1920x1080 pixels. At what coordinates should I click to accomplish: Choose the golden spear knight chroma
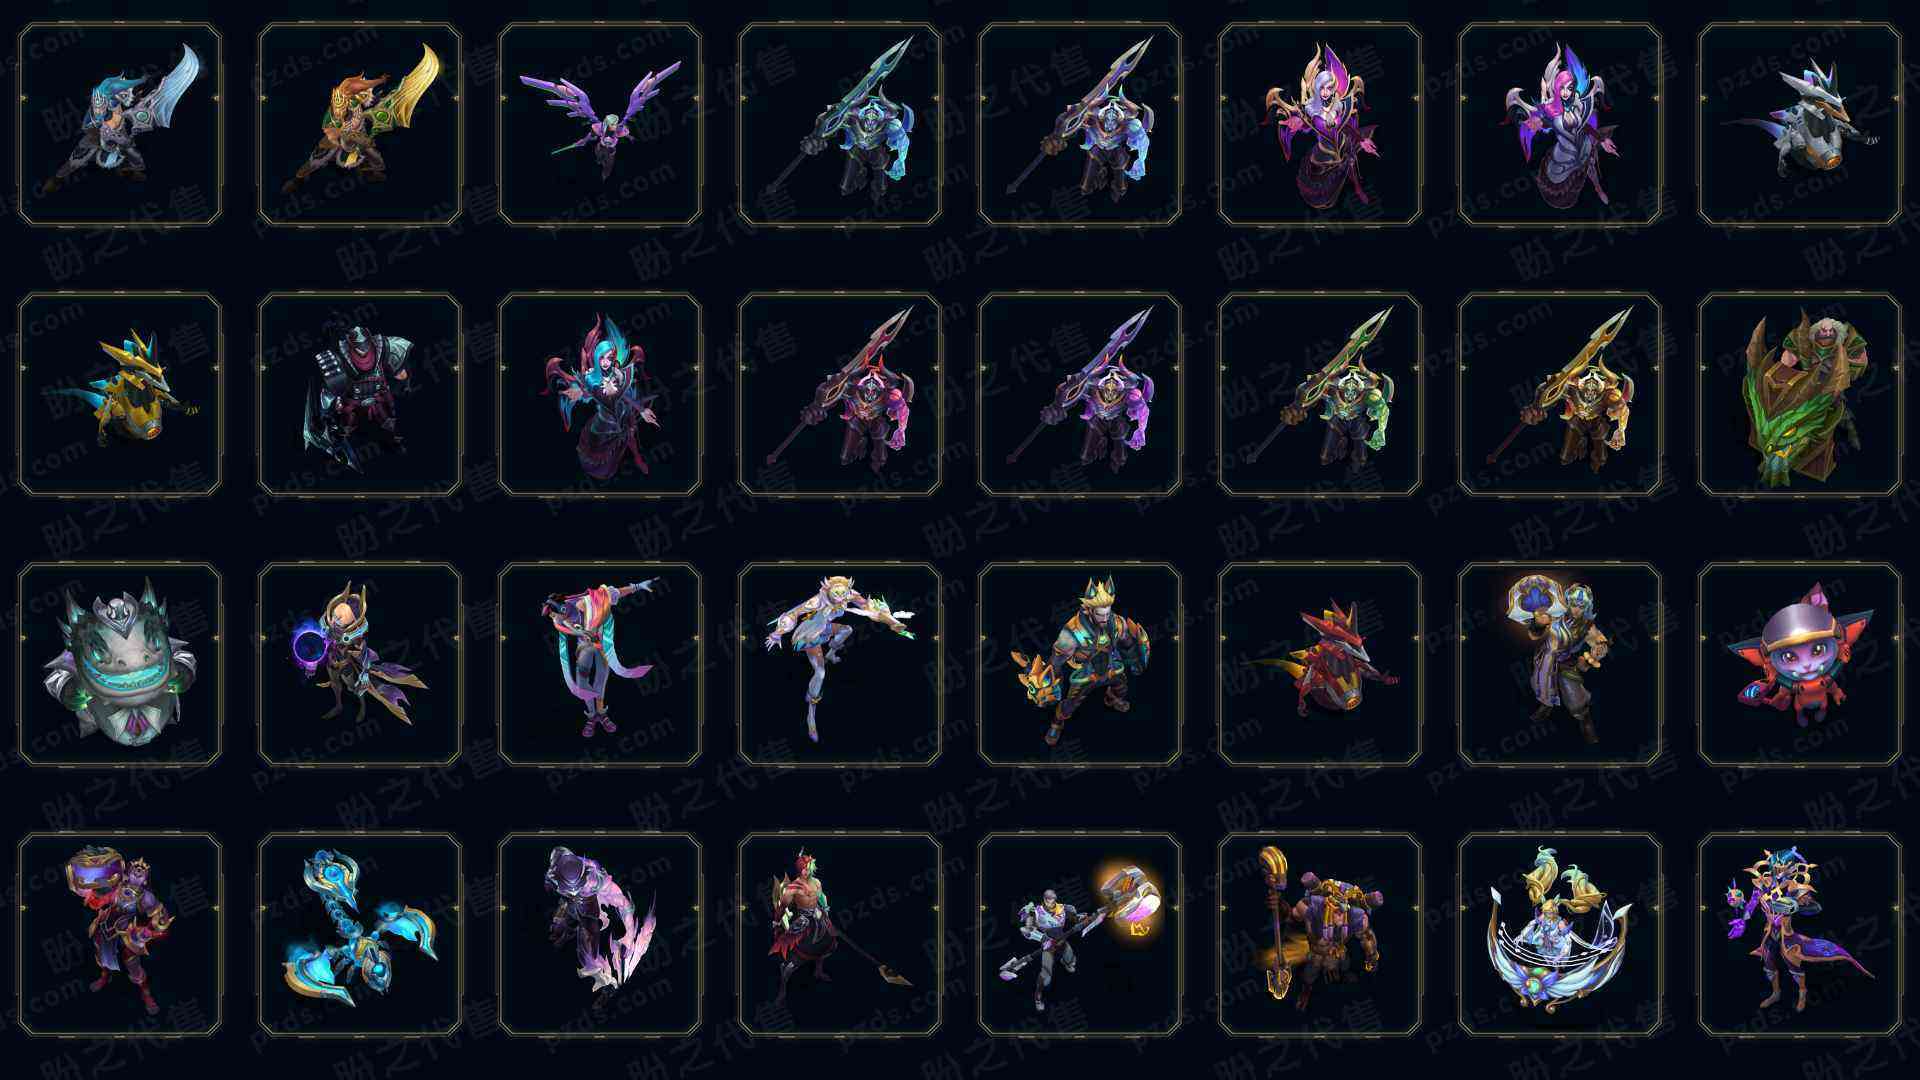pyautogui.click(x=1560, y=394)
